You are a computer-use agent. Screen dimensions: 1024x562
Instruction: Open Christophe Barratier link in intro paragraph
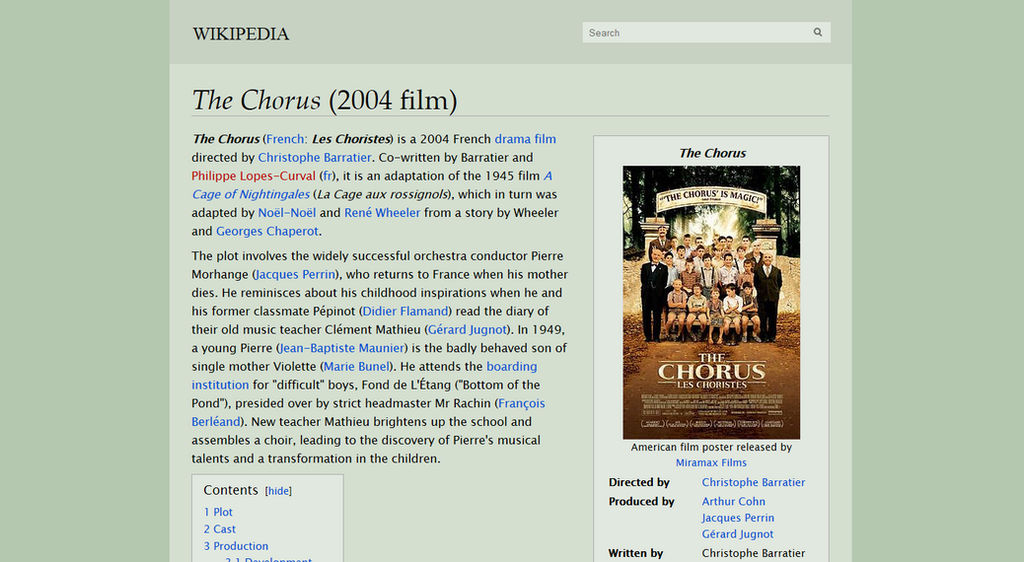point(314,157)
